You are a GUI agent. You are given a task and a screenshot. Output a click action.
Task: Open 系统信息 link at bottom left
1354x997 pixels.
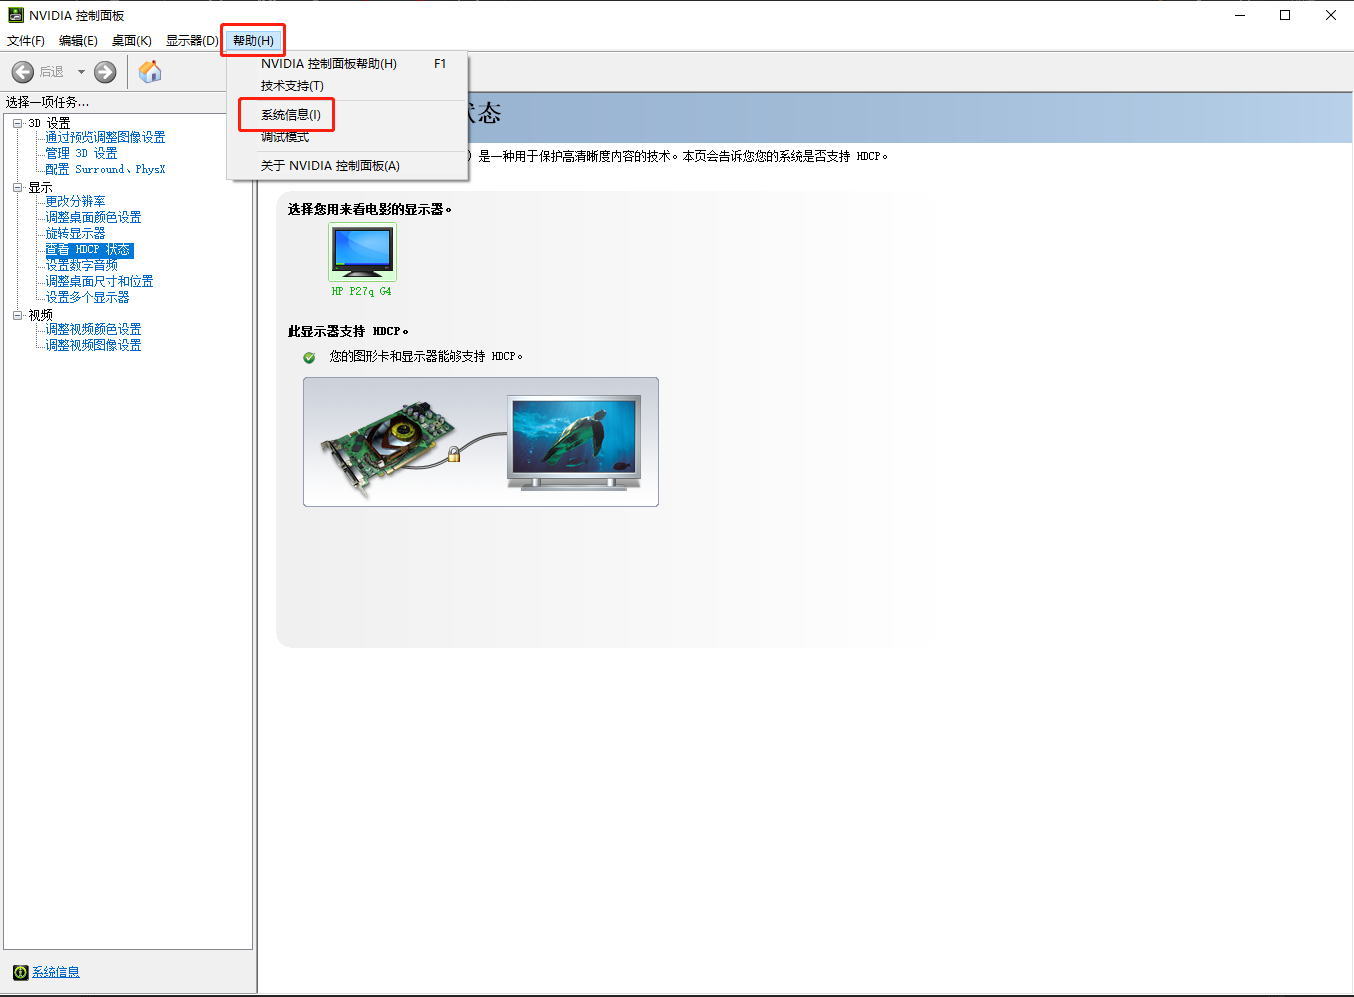click(56, 972)
